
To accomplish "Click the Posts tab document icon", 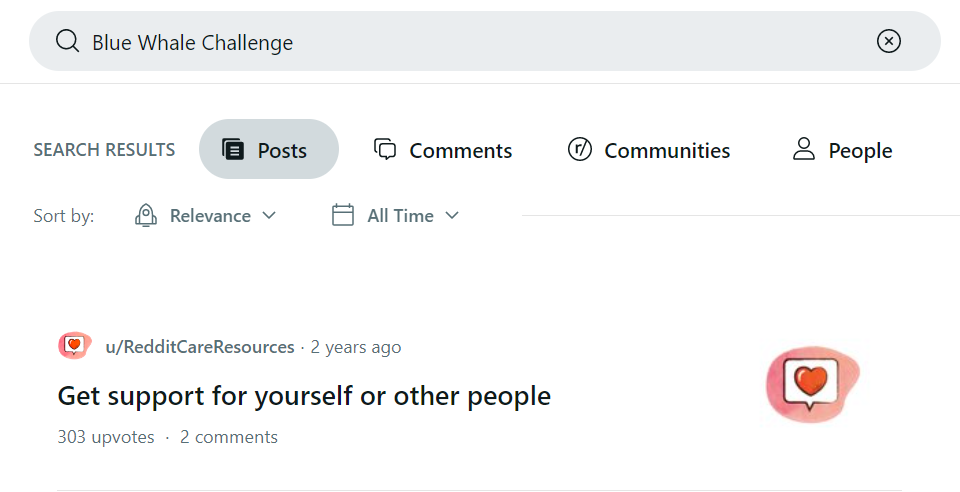I will [233, 149].
